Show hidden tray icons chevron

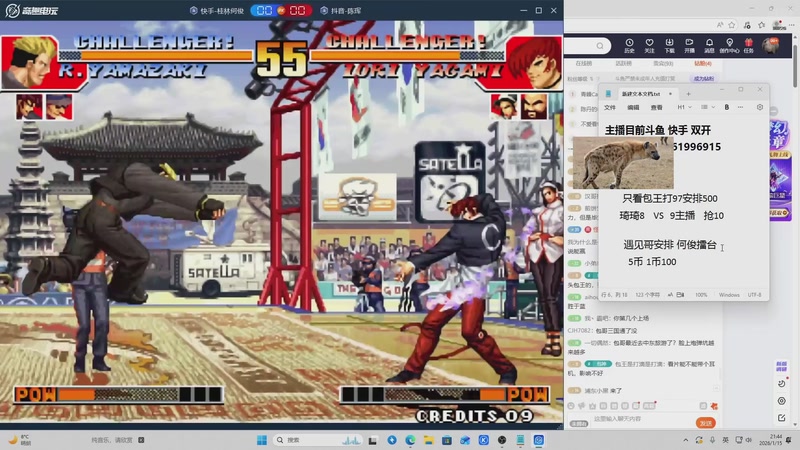click(685, 440)
